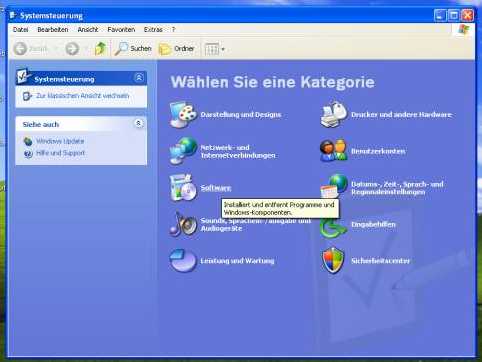The image size is (482, 362).
Task: Click Windows Update globe icon
Action: (x=28, y=141)
